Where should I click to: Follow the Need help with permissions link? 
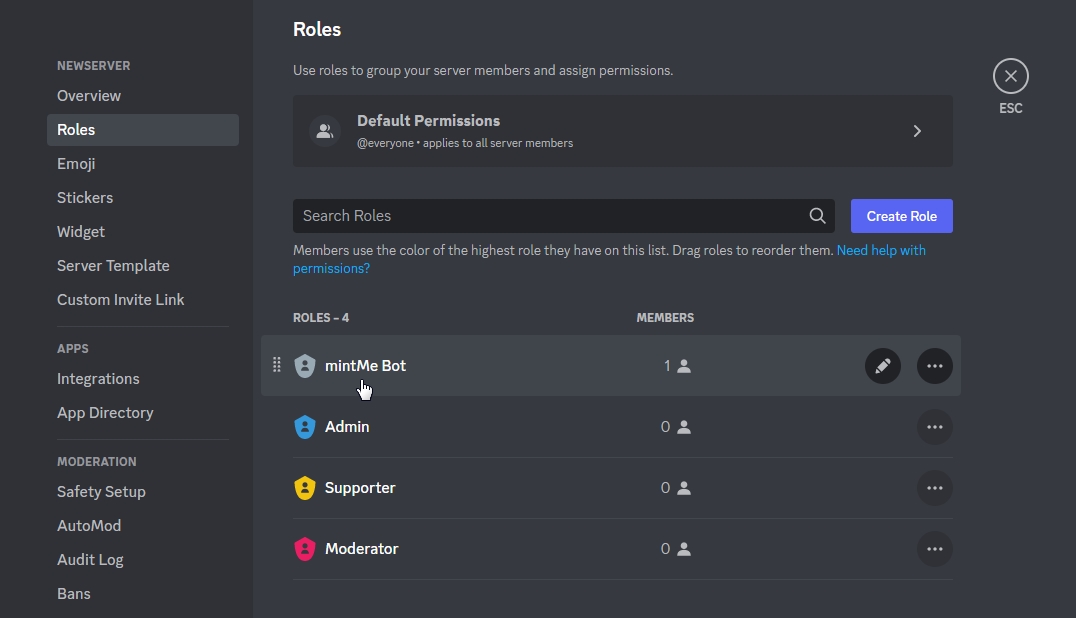880,250
